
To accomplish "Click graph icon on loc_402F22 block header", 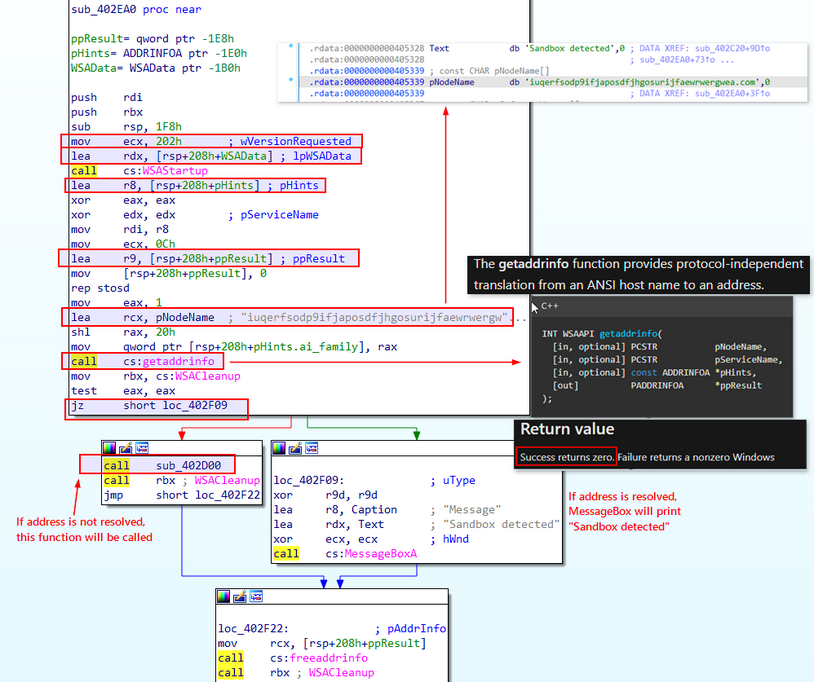I will [256, 596].
